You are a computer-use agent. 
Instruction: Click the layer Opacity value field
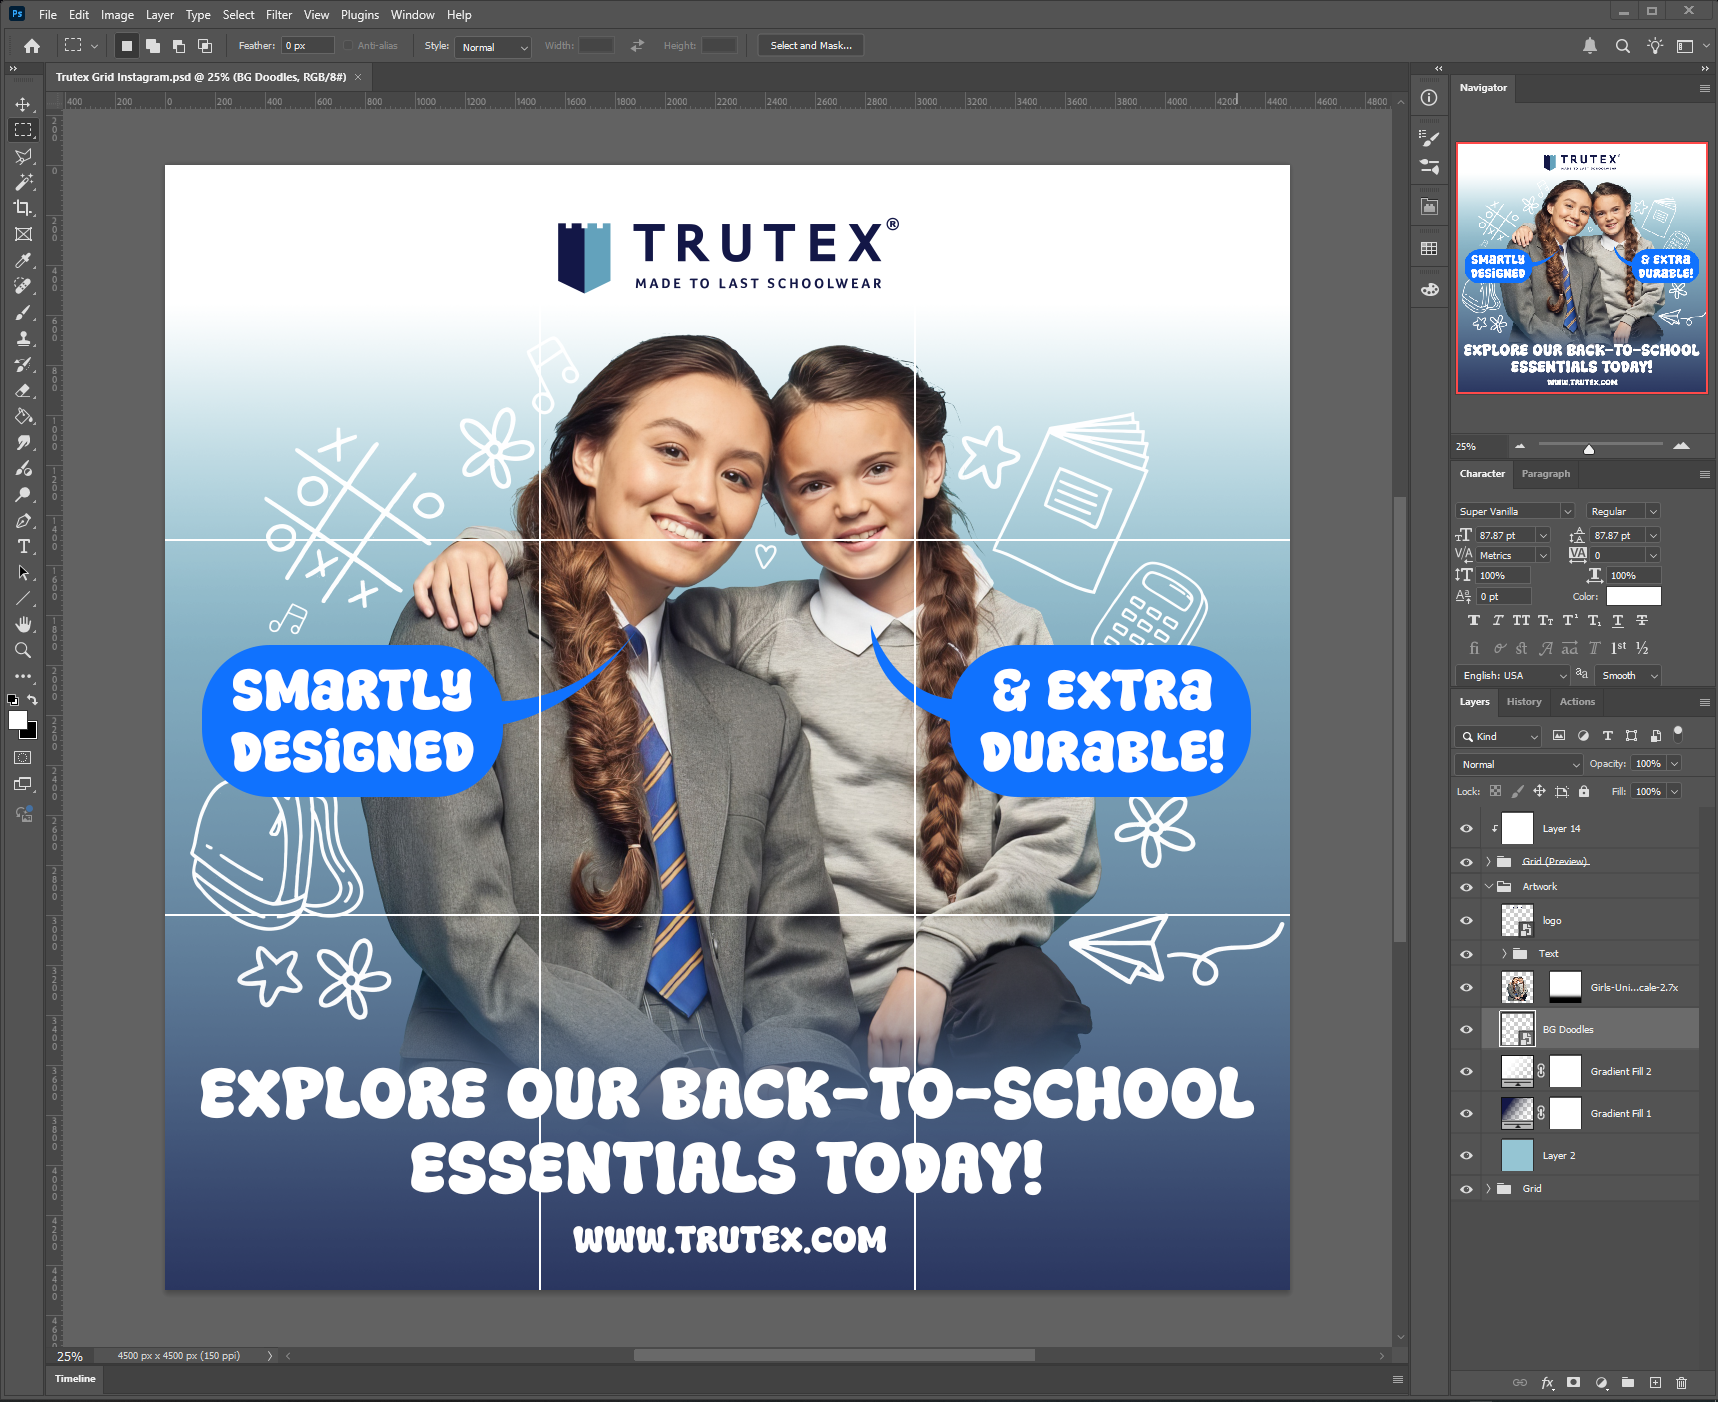(1648, 764)
